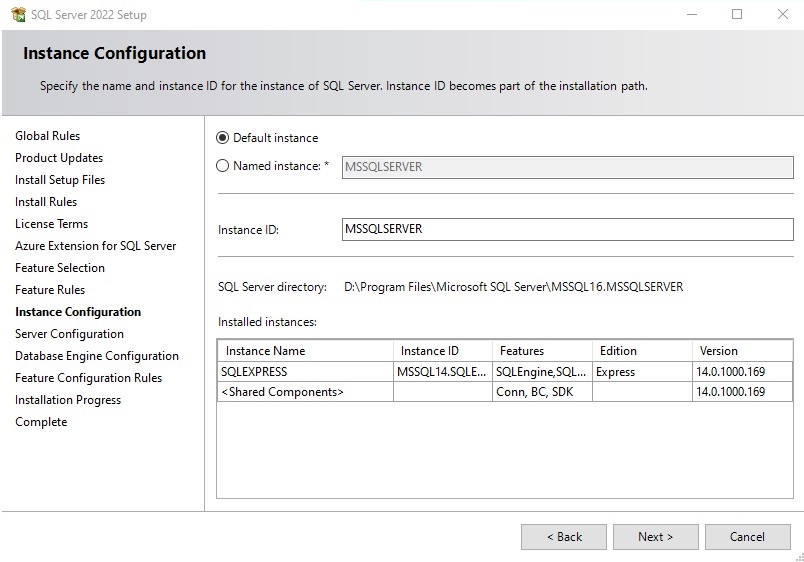Click the SQL Server Setup title bar icon

17,15
